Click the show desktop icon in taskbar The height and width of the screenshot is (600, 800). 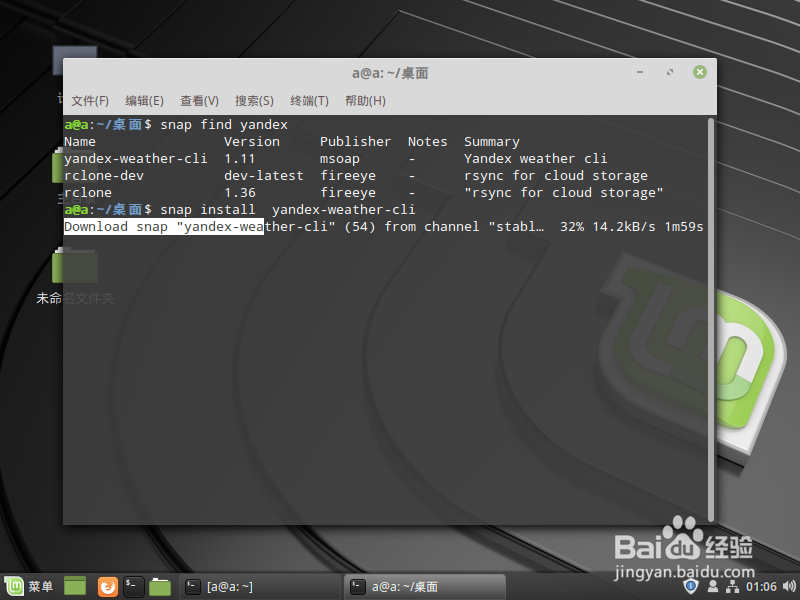click(75, 586)
